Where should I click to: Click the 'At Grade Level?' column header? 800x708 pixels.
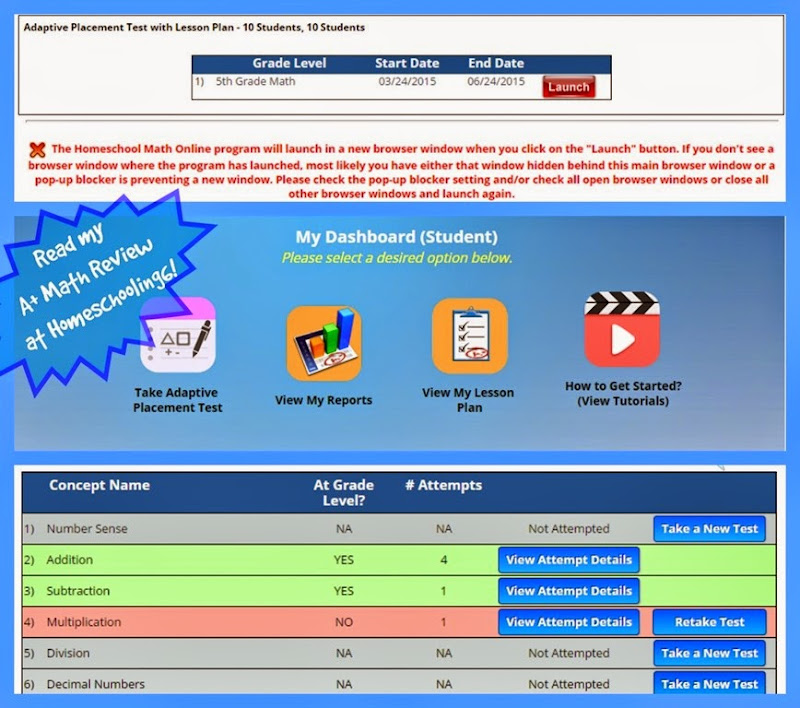pos(344,493)
